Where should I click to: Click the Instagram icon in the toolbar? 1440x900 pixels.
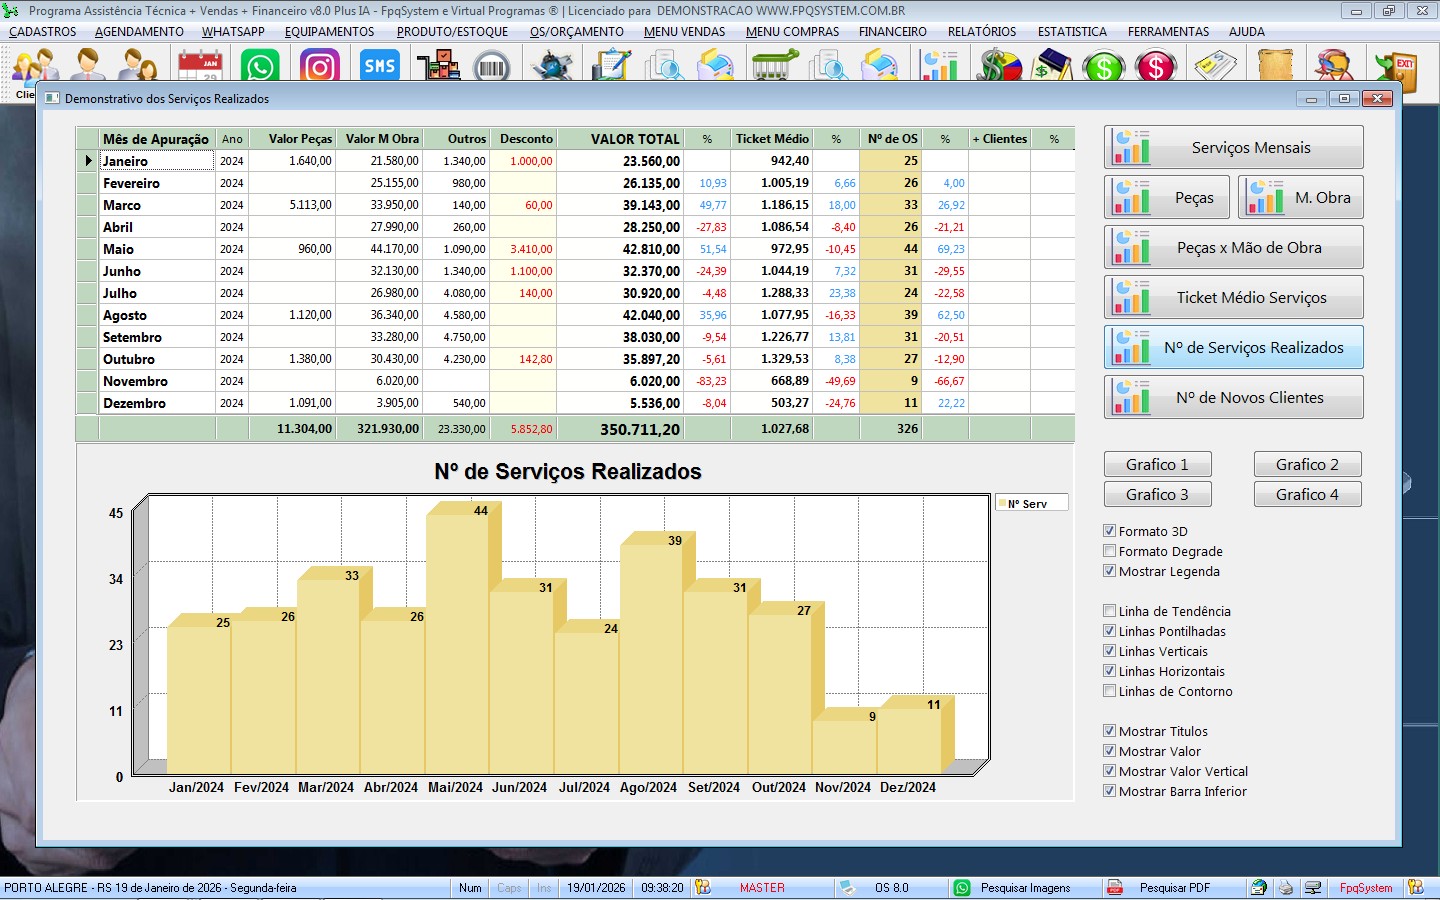[x=320, y=67]
